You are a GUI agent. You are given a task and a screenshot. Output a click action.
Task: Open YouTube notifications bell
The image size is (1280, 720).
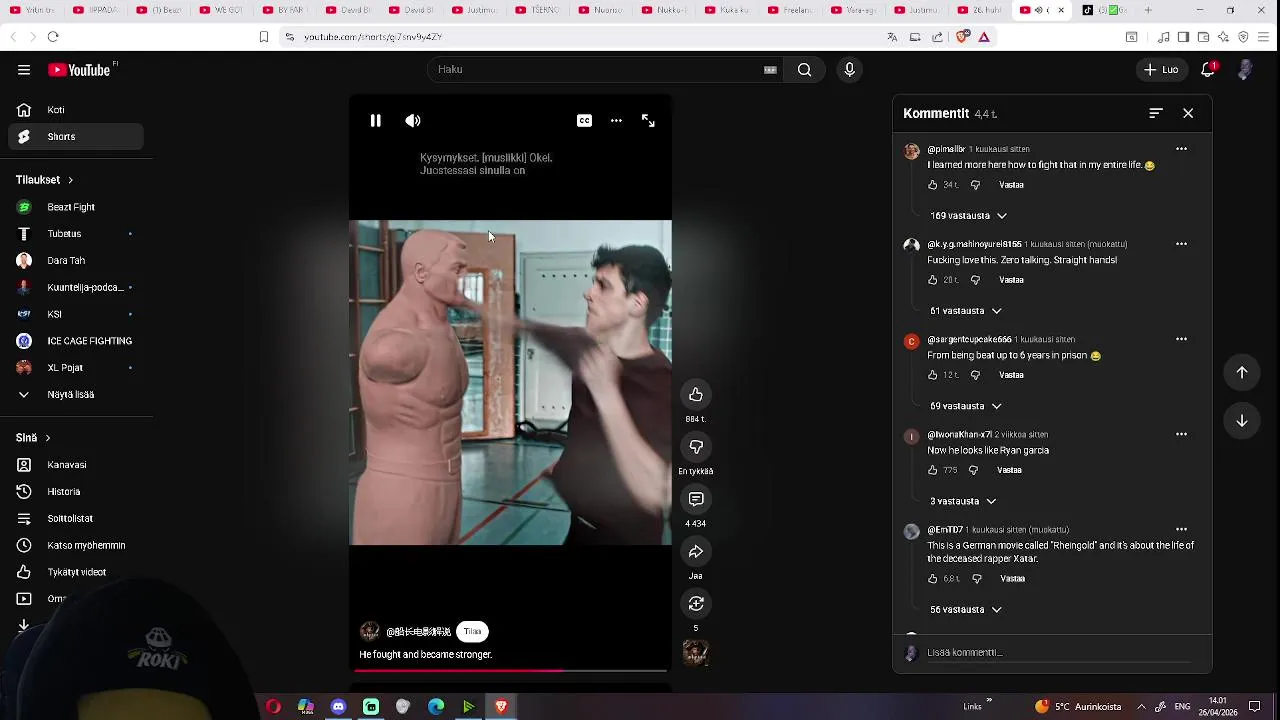(1209, 70)
